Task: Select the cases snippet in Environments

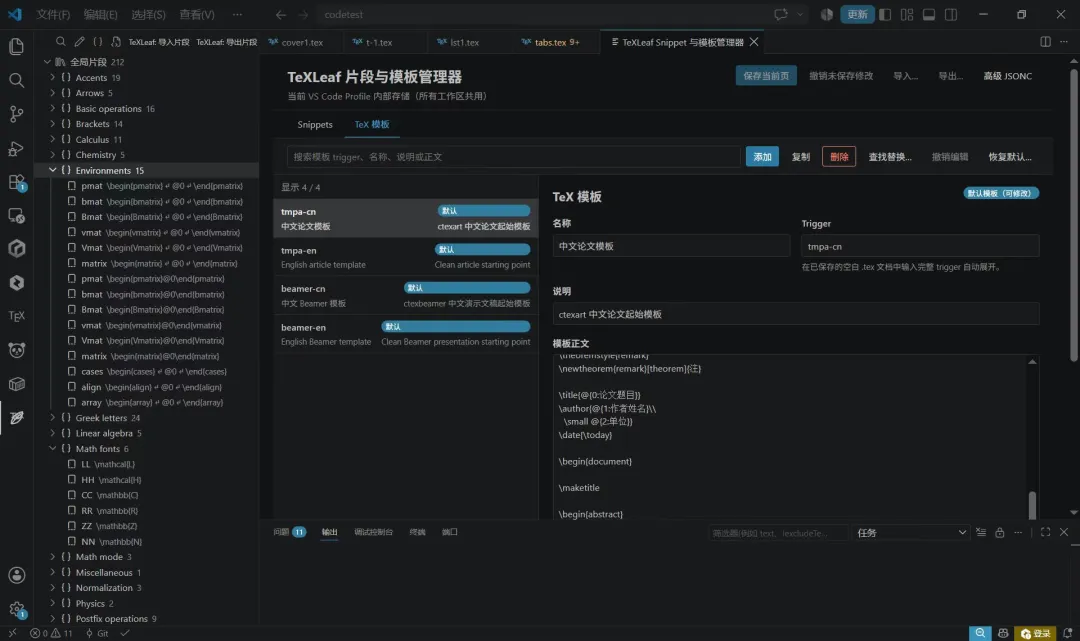Action: (x=153, y=372)
